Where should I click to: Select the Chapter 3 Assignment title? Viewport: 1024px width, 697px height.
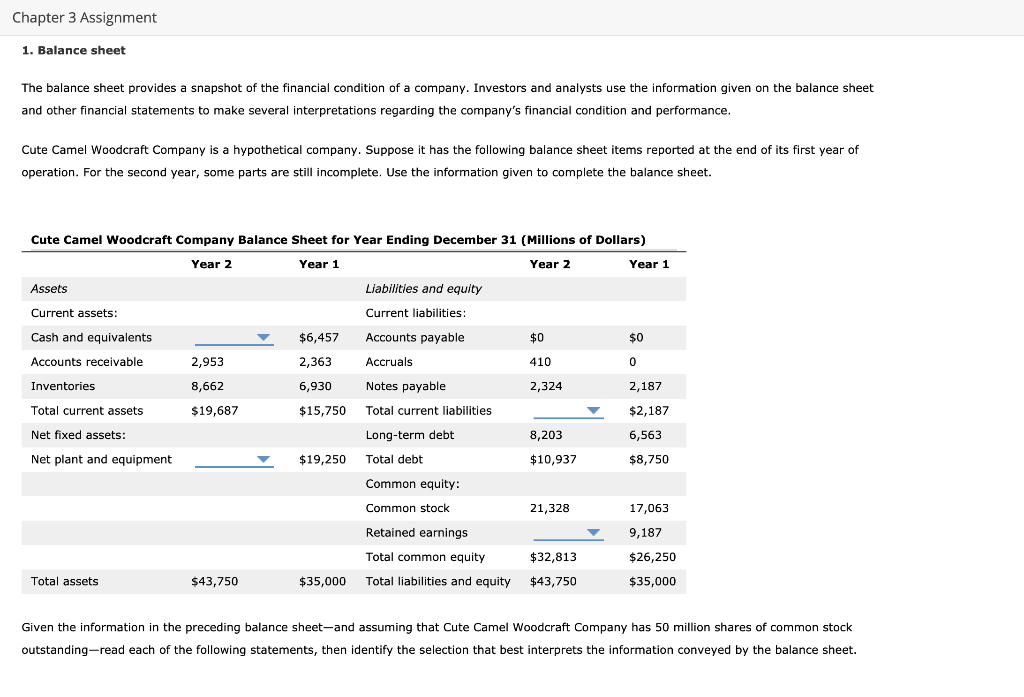(86, 17)
